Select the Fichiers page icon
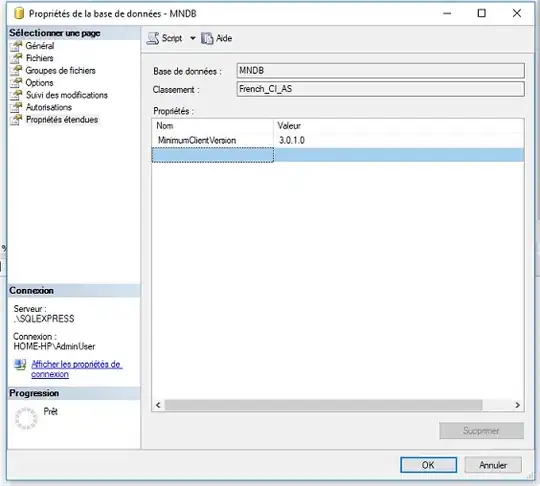 [16, 58]
